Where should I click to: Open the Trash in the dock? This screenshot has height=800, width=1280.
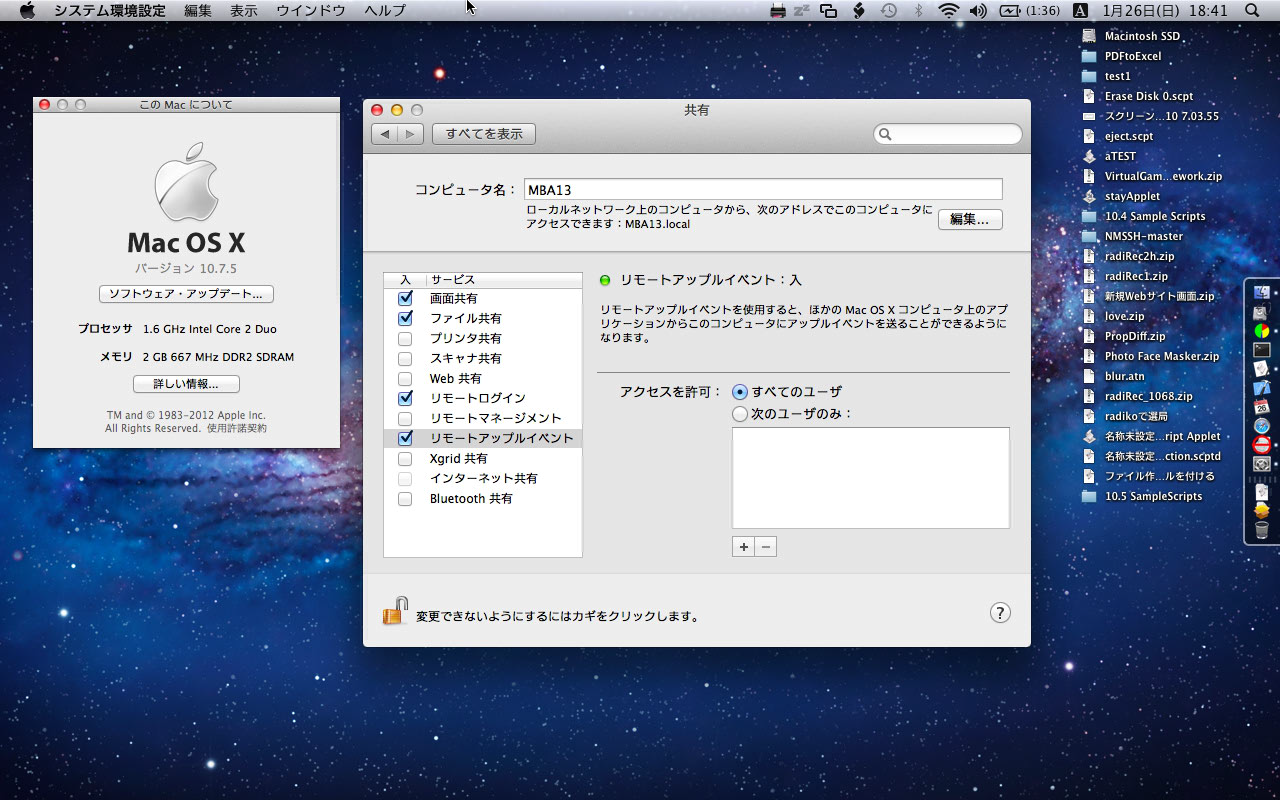[x=1261, y=530]
